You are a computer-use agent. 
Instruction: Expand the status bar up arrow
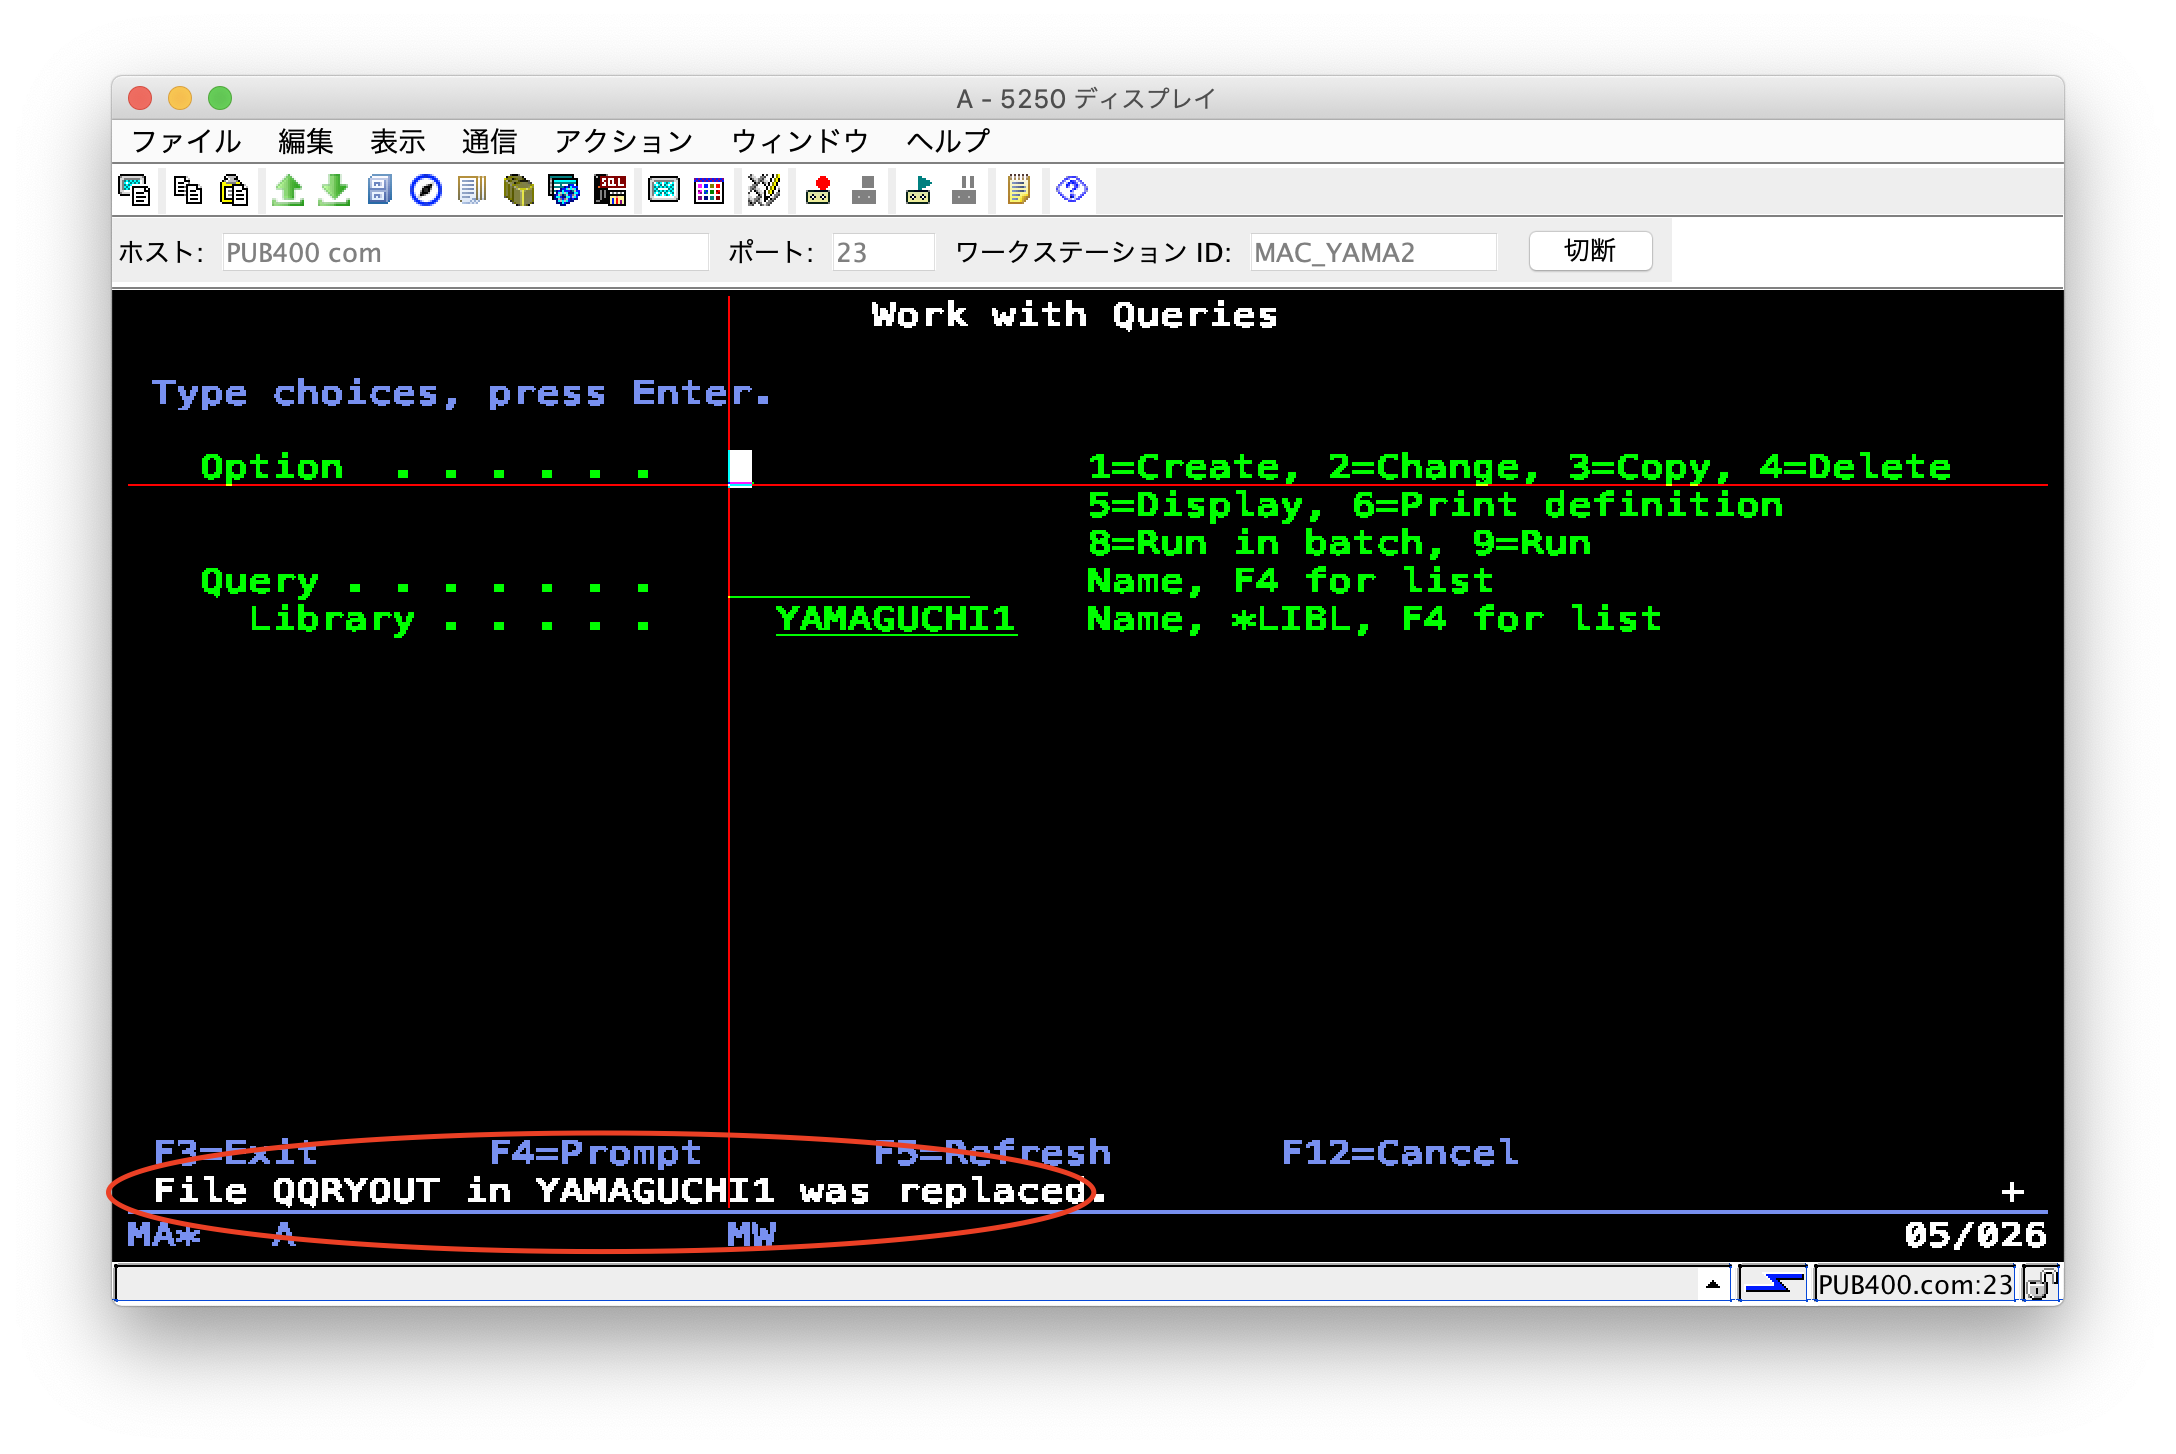click(x=1712, y=1284)
